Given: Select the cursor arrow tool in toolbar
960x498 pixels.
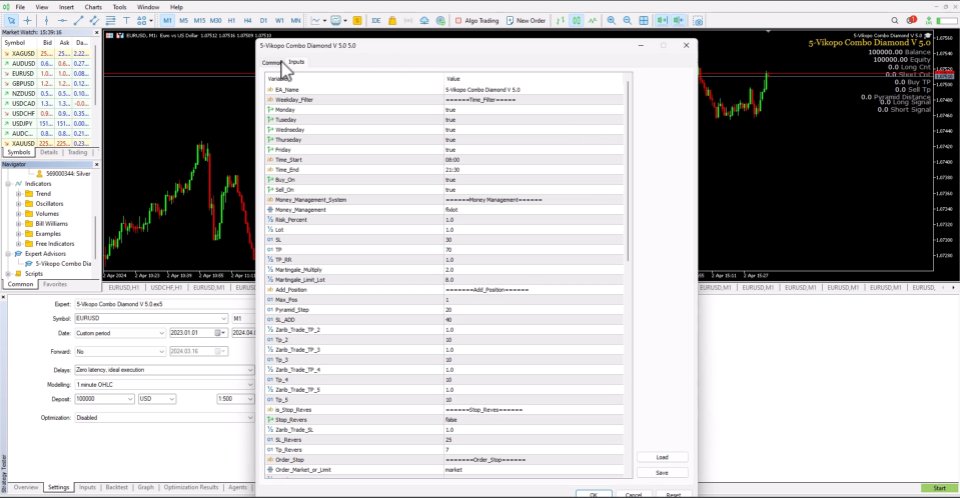Looking at the screenshot, I should 11,20.
